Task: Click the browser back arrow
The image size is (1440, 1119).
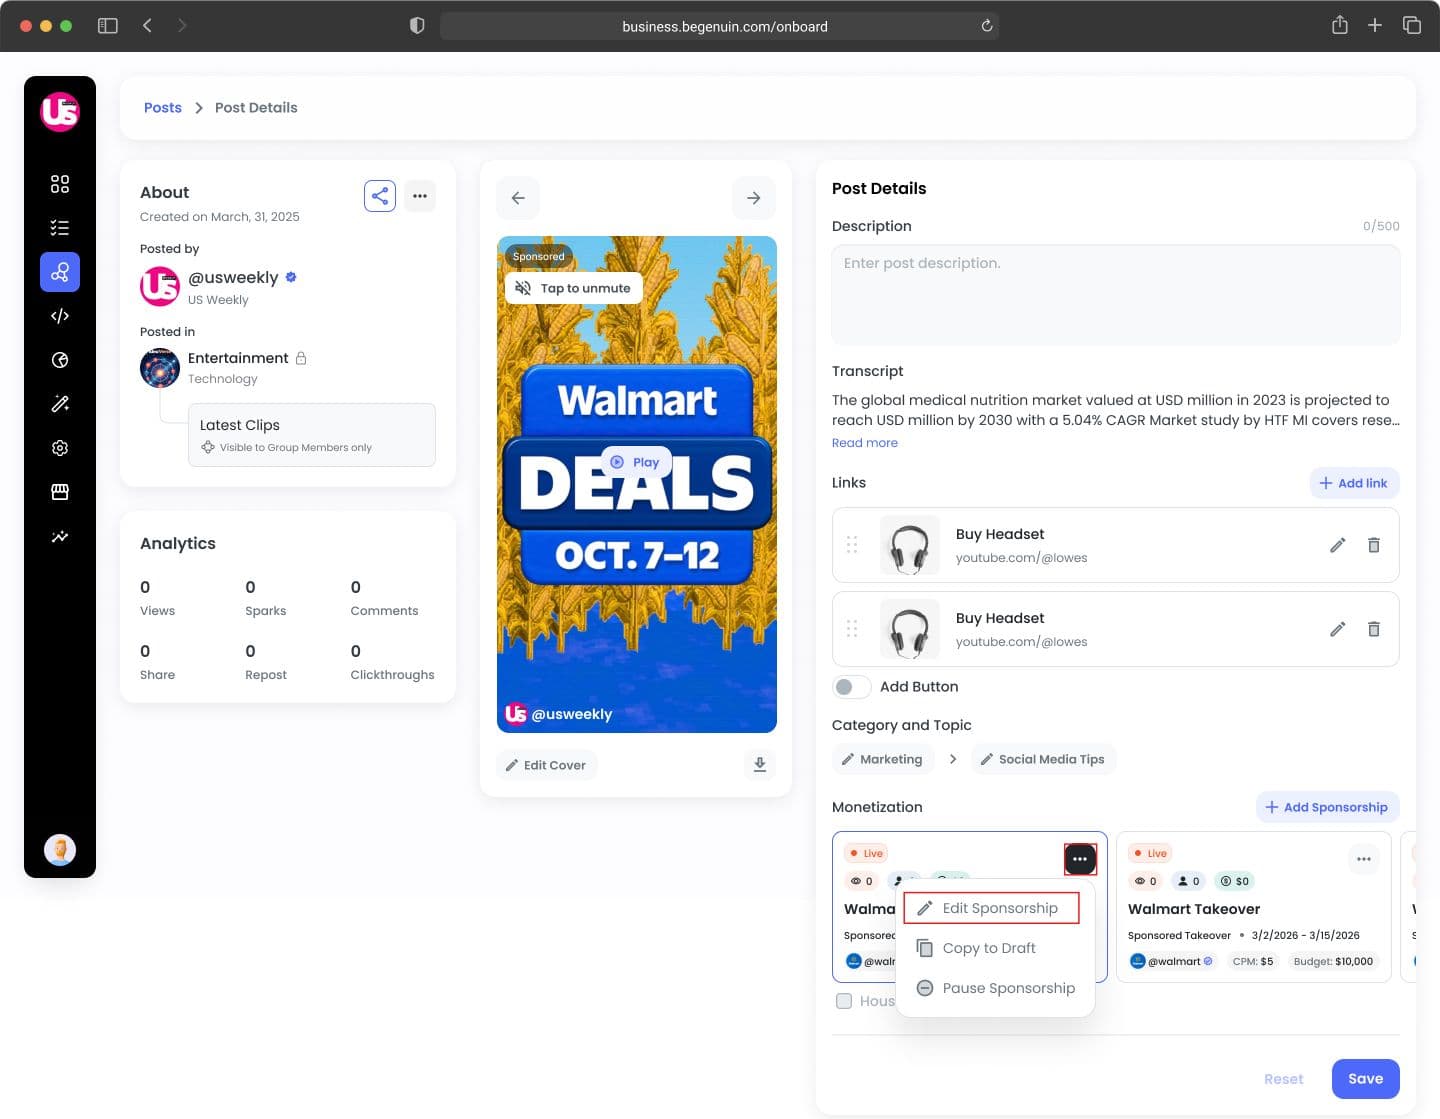Action: click(x=147, y=26)
